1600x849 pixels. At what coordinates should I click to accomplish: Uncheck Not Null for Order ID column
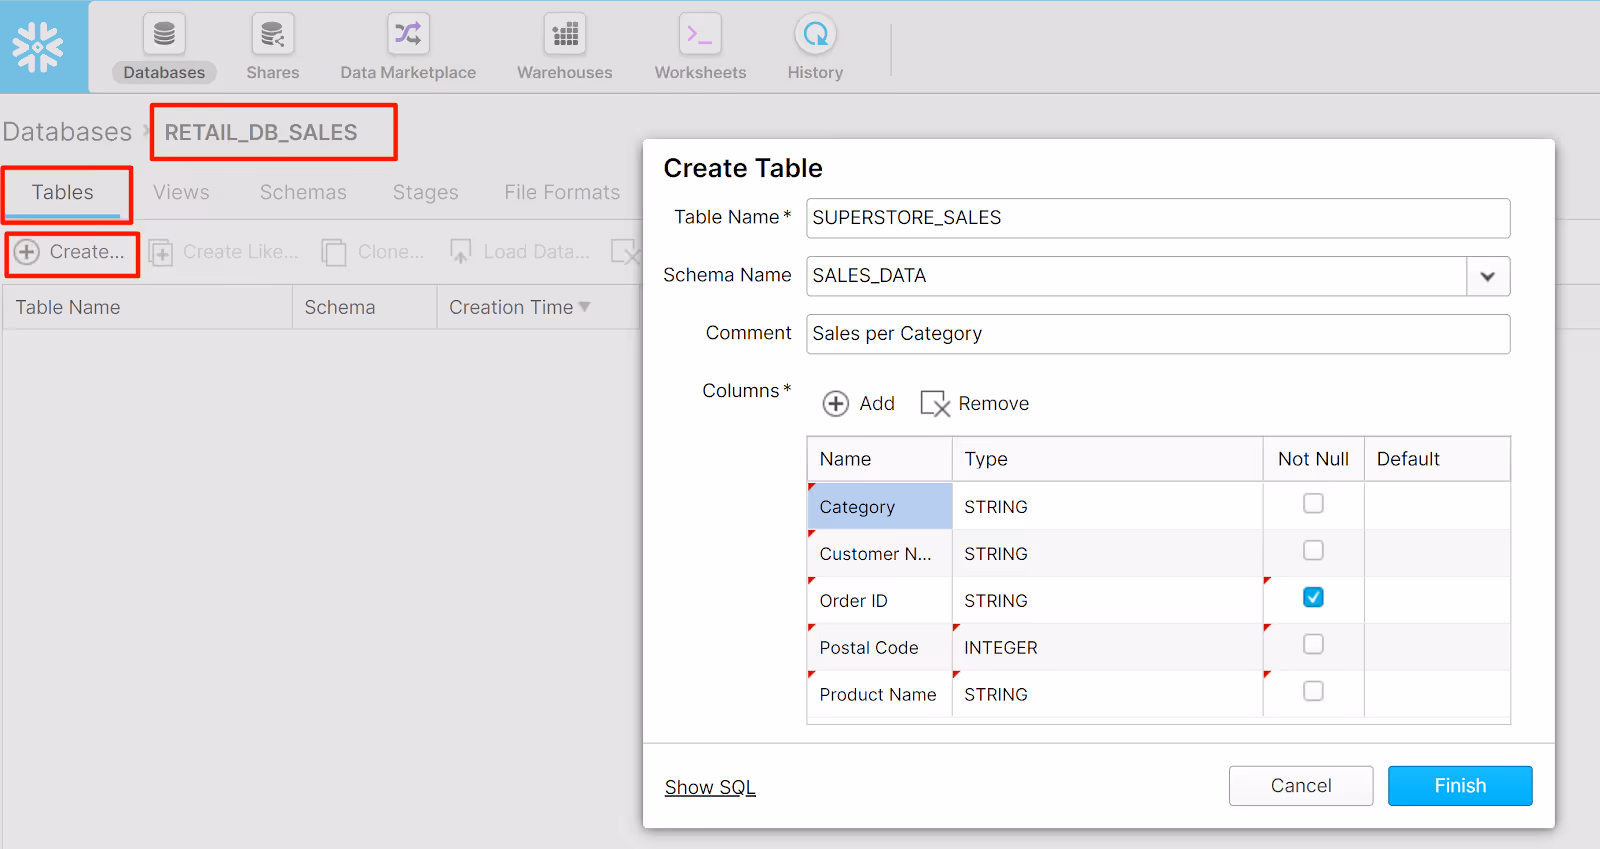1313,597
